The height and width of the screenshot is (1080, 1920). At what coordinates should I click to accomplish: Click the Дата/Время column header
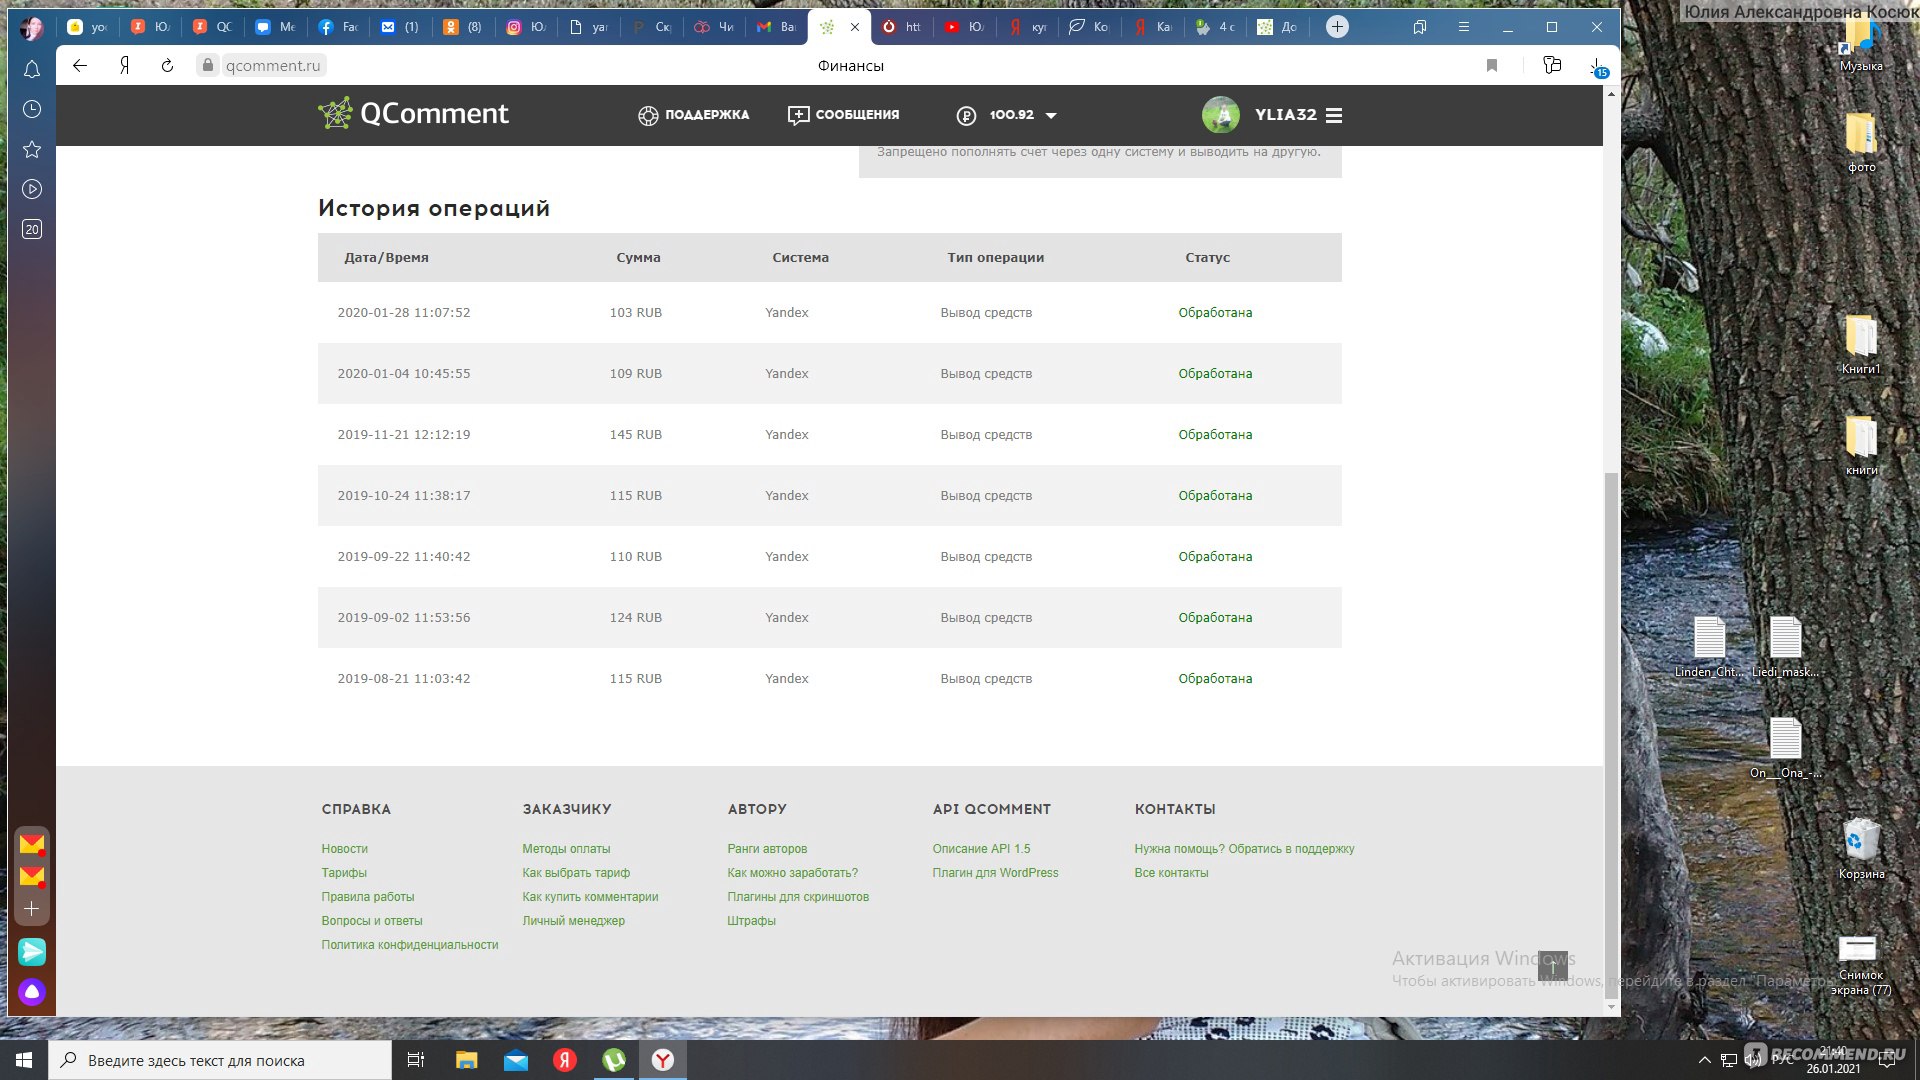[x=386, y=257]
